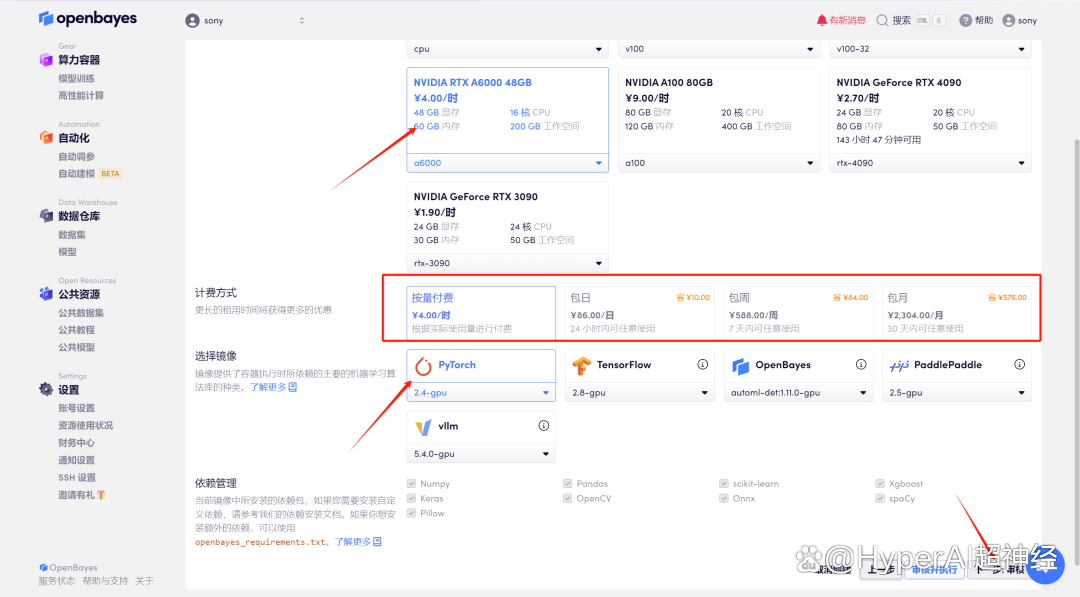This screenshot has height=597, width=1080.
Task: Open the TensorFlow 2.8-gpu version dropdown
Action: point(639,392)
